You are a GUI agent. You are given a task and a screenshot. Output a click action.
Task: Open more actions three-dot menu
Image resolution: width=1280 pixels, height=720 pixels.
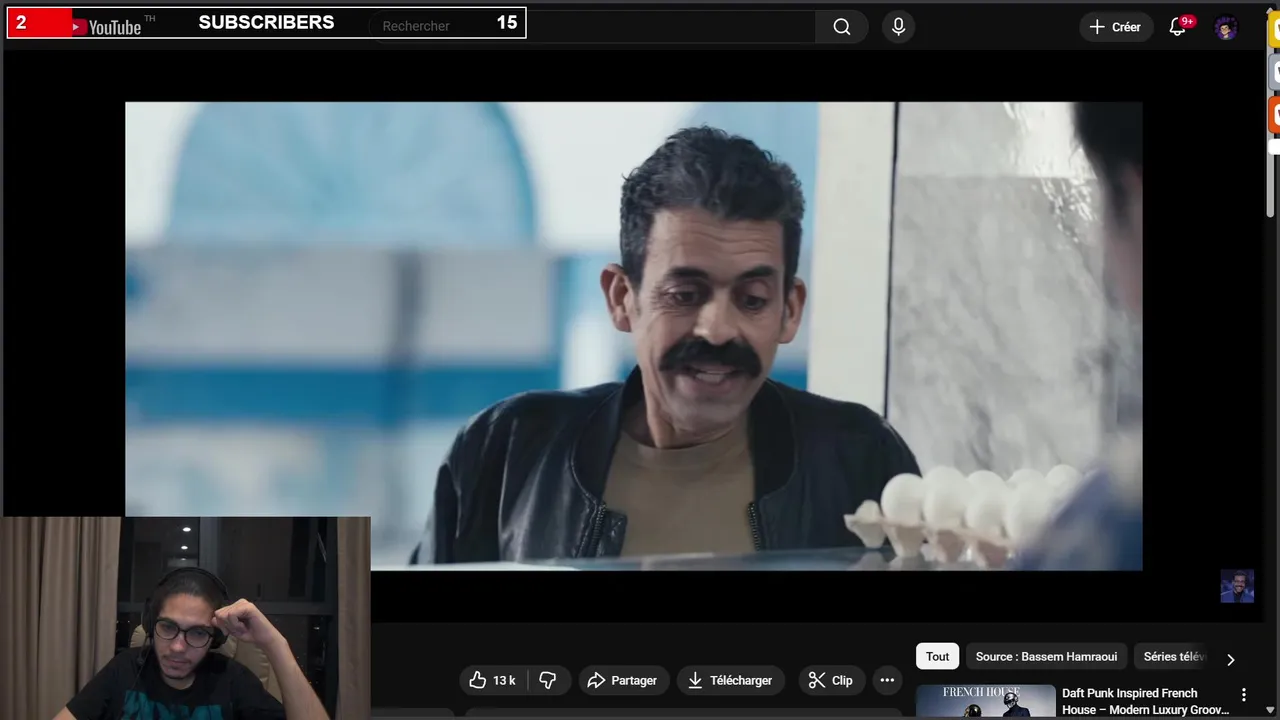(x=887, y=680)
